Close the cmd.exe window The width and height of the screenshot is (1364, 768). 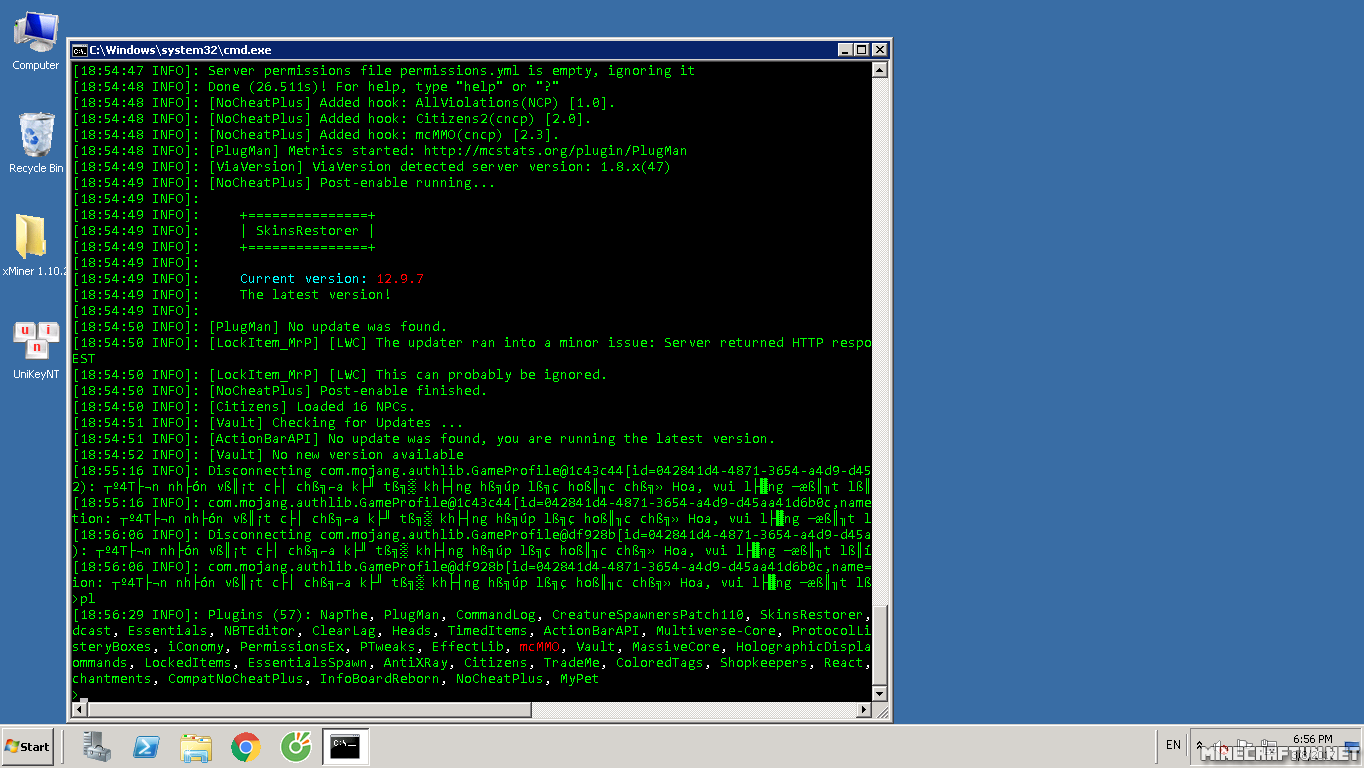(x=880, y=50)
